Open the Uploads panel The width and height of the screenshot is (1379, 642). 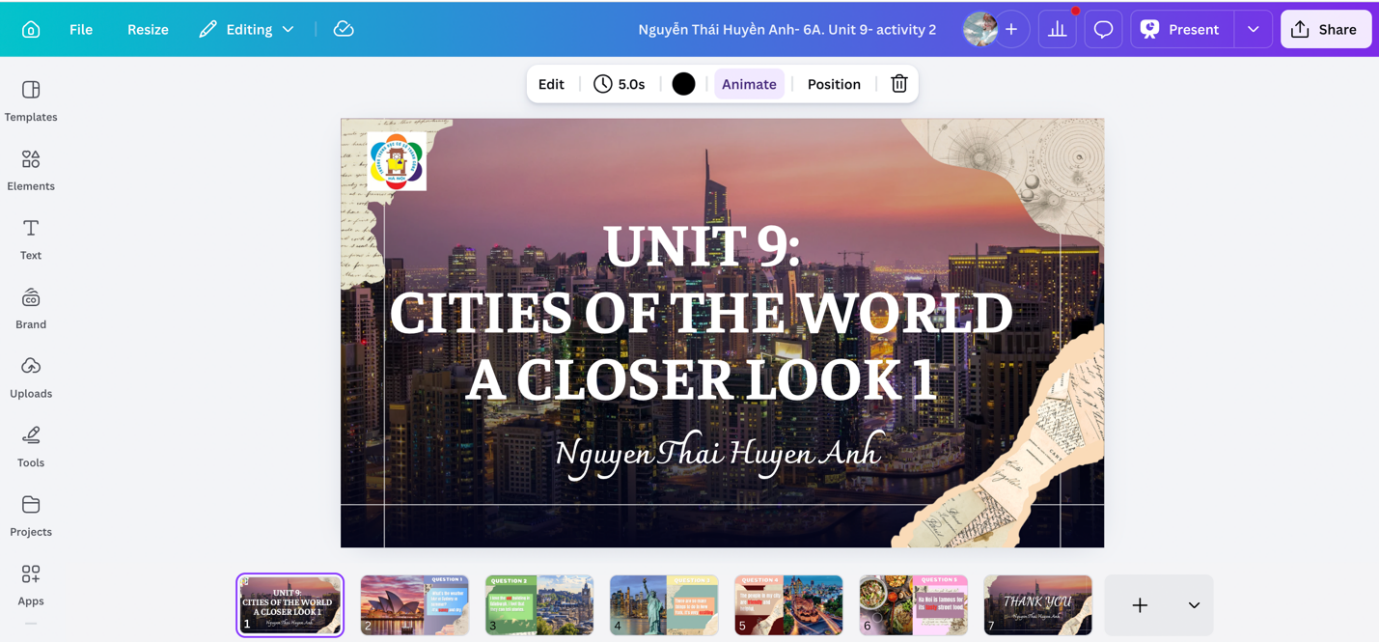click(31, 377)
